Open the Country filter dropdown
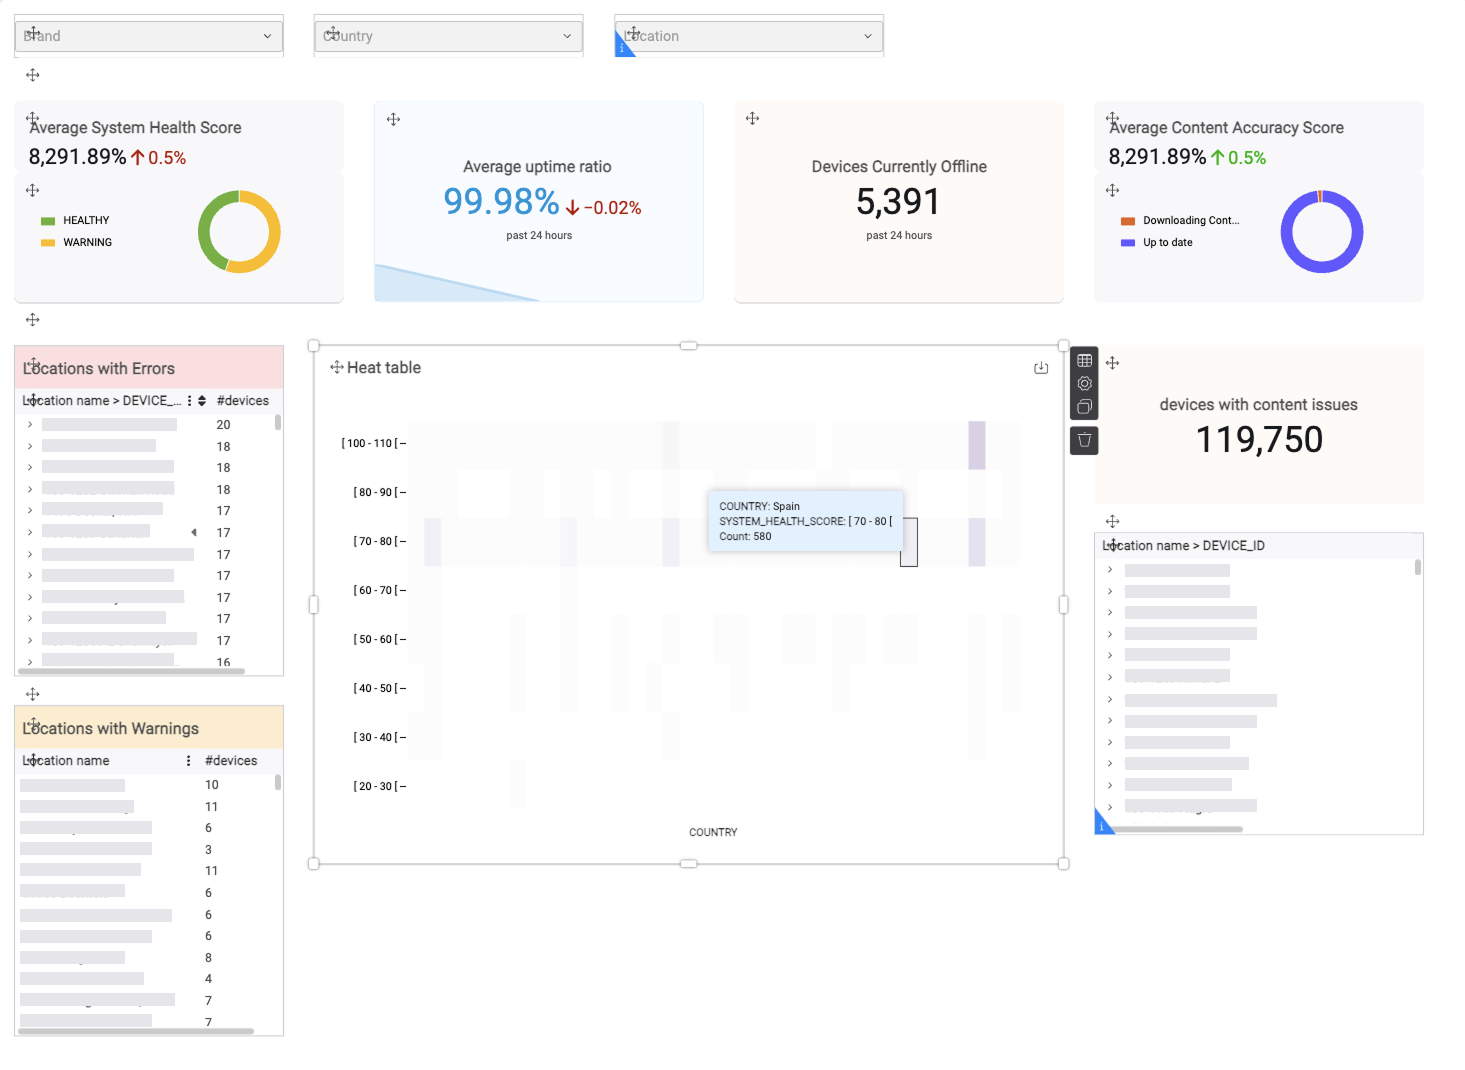The image size is (1465, 1070). coord(448,36)
